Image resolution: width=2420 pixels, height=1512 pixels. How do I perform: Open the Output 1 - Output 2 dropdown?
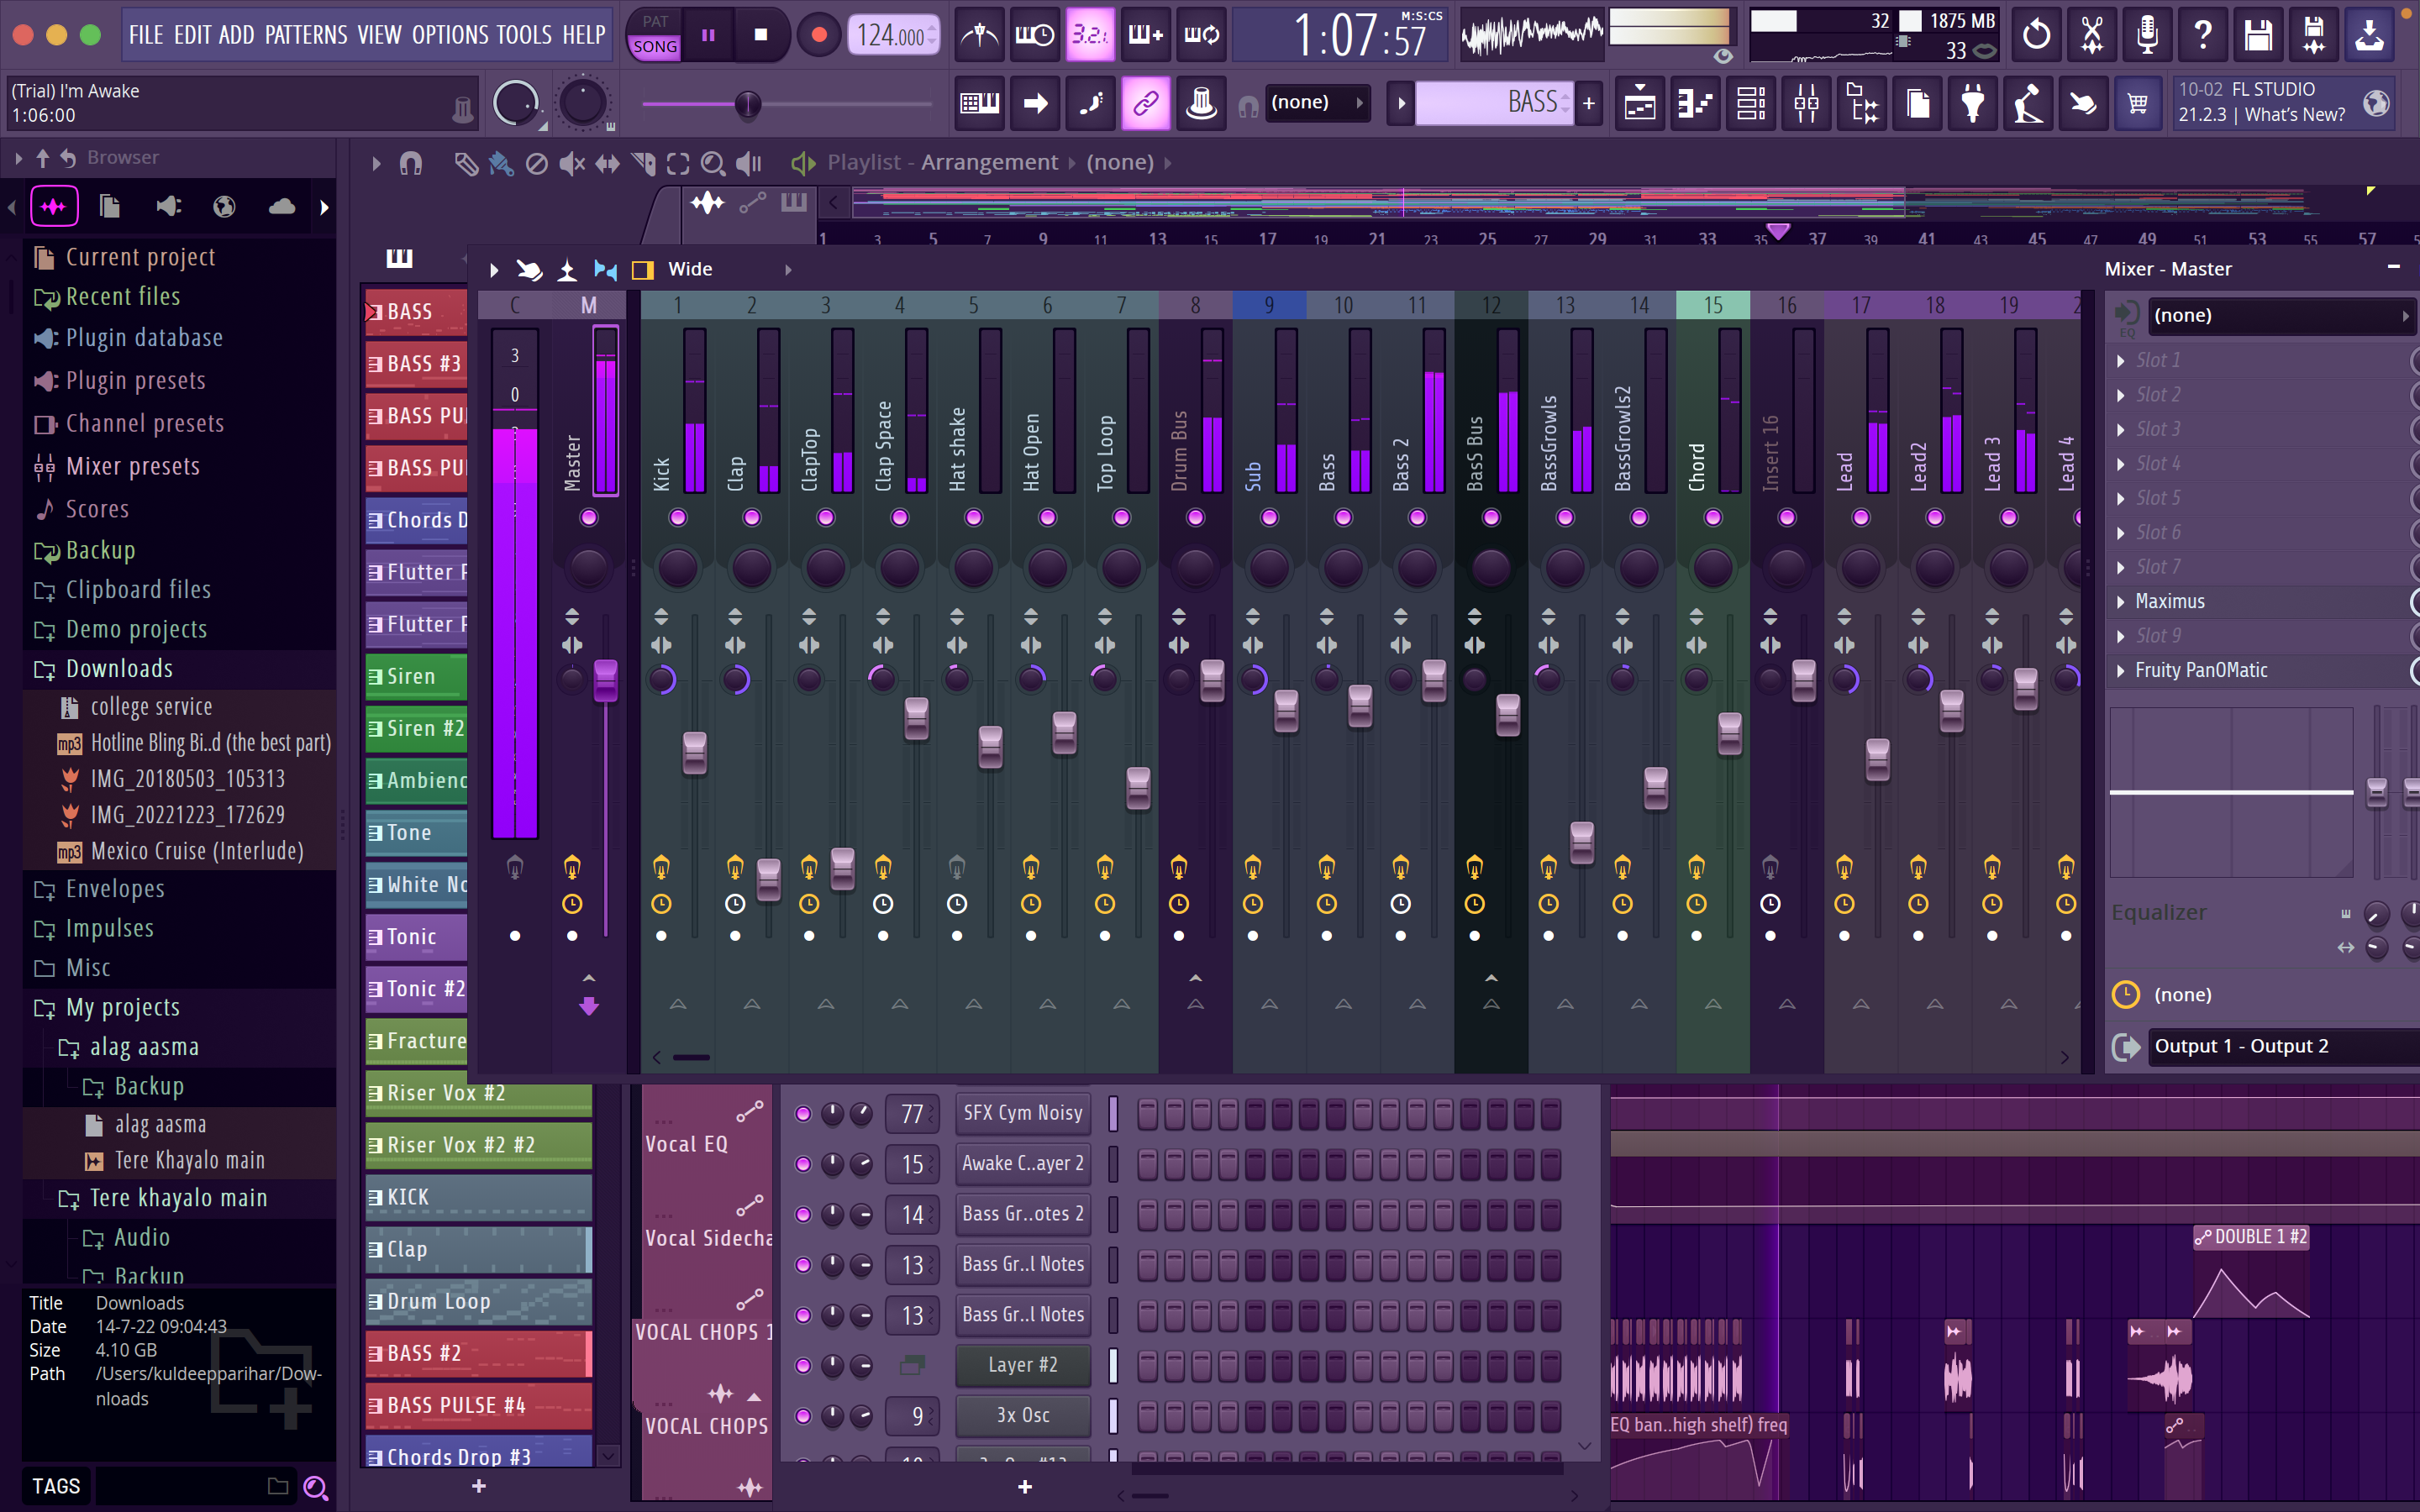tap(2284, 1046)
